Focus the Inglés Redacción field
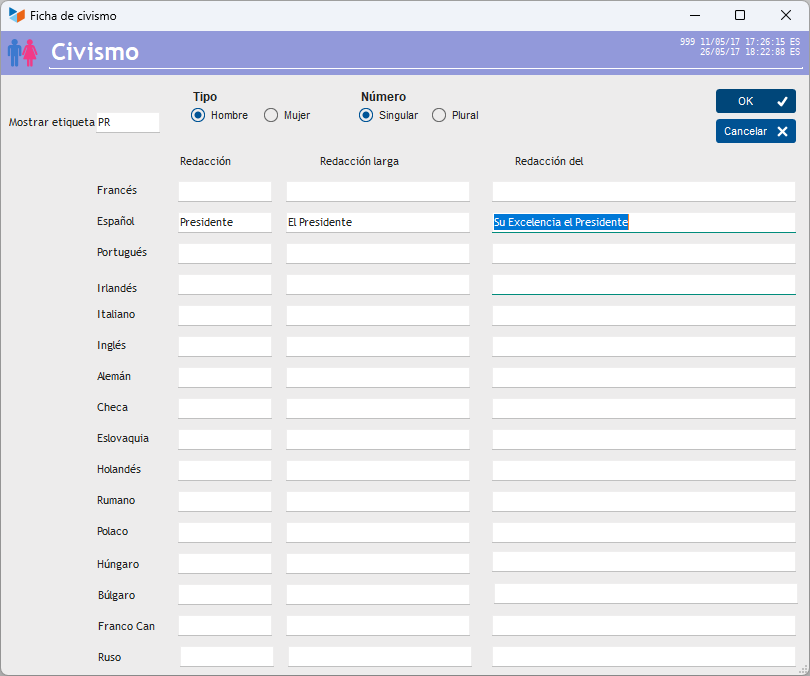This screenshot has width=810, height=676. (225, 346)
